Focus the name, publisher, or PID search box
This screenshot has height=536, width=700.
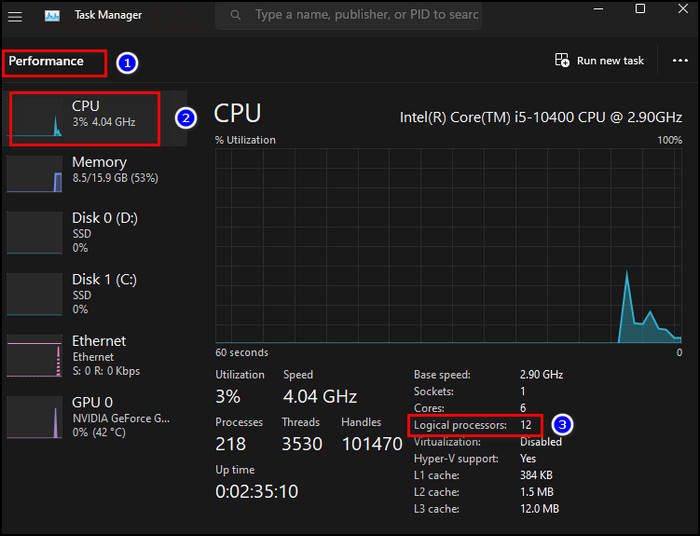348,15
